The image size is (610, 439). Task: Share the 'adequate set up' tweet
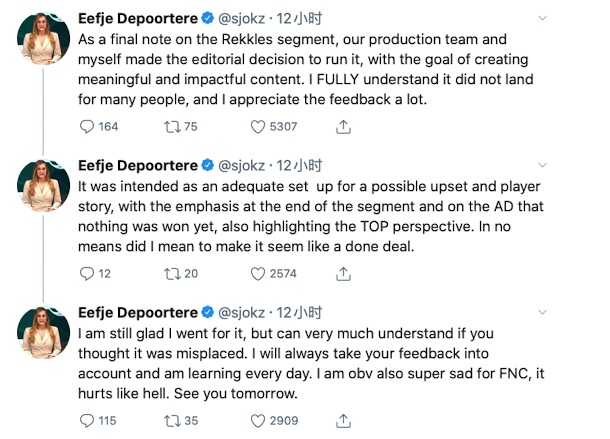tap(343, 273)
